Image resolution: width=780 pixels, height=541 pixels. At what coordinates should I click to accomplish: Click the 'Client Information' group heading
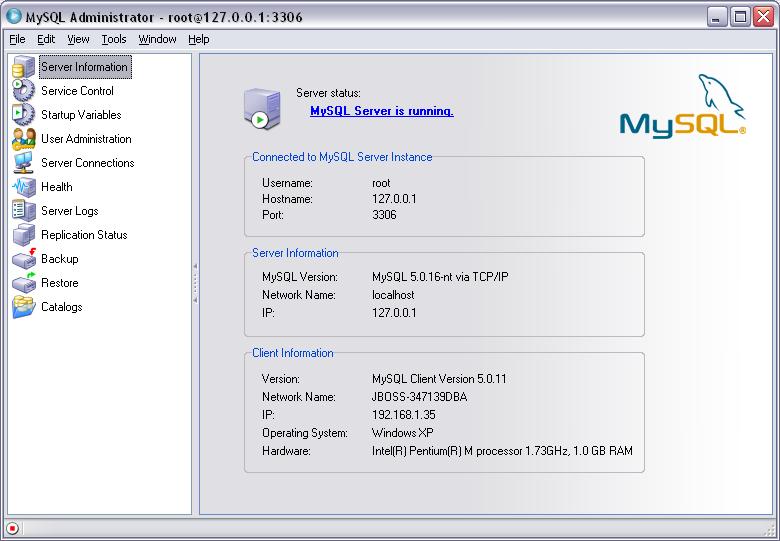tap(292, 353)
